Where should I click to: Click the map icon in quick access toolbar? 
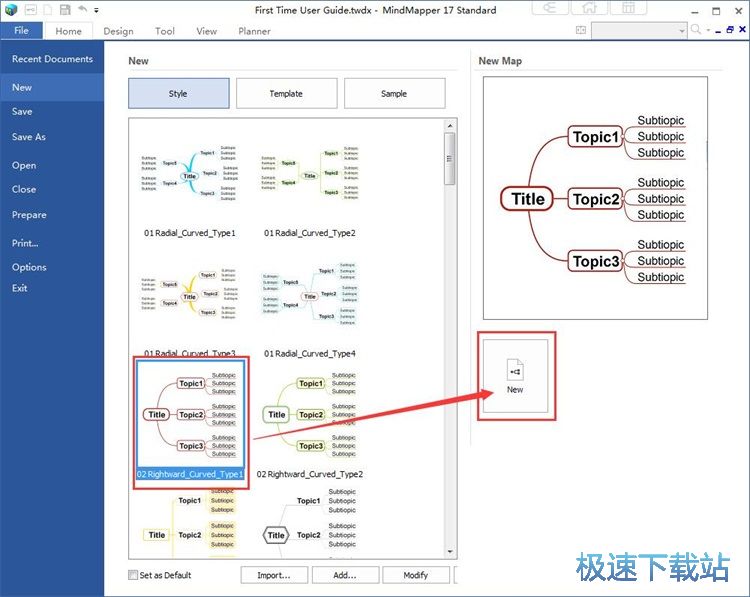(31, 10)
